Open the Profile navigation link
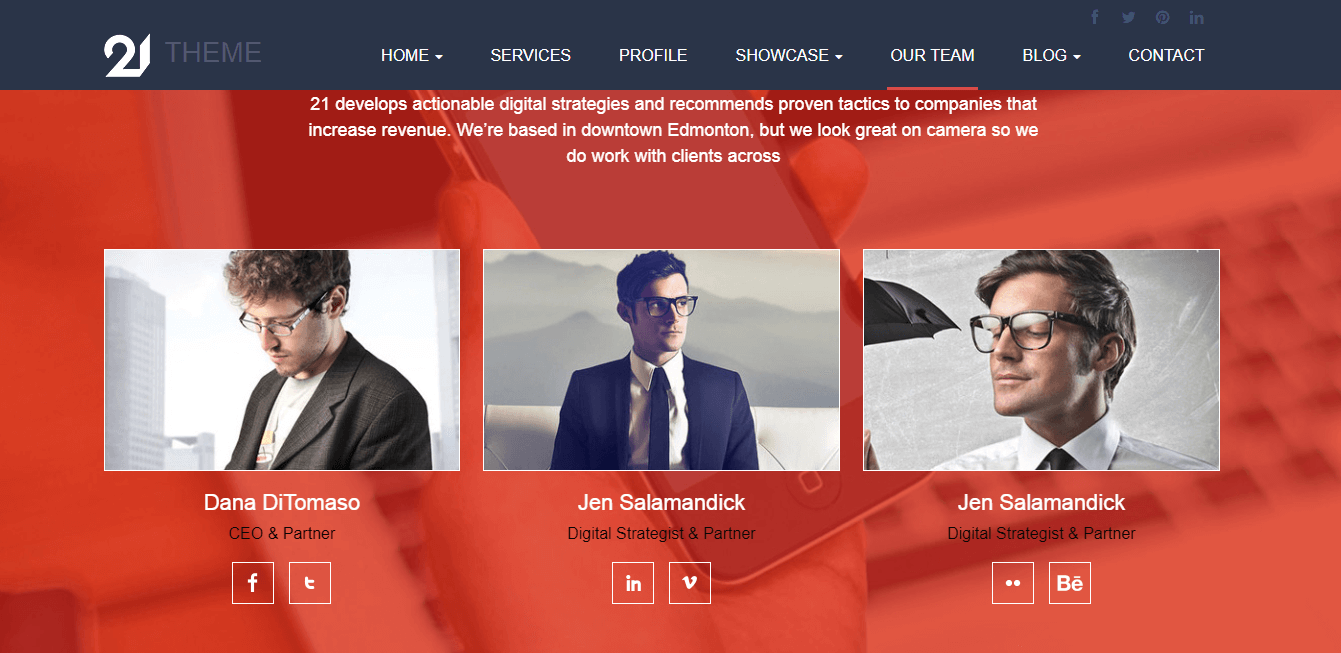 [653, 56]
